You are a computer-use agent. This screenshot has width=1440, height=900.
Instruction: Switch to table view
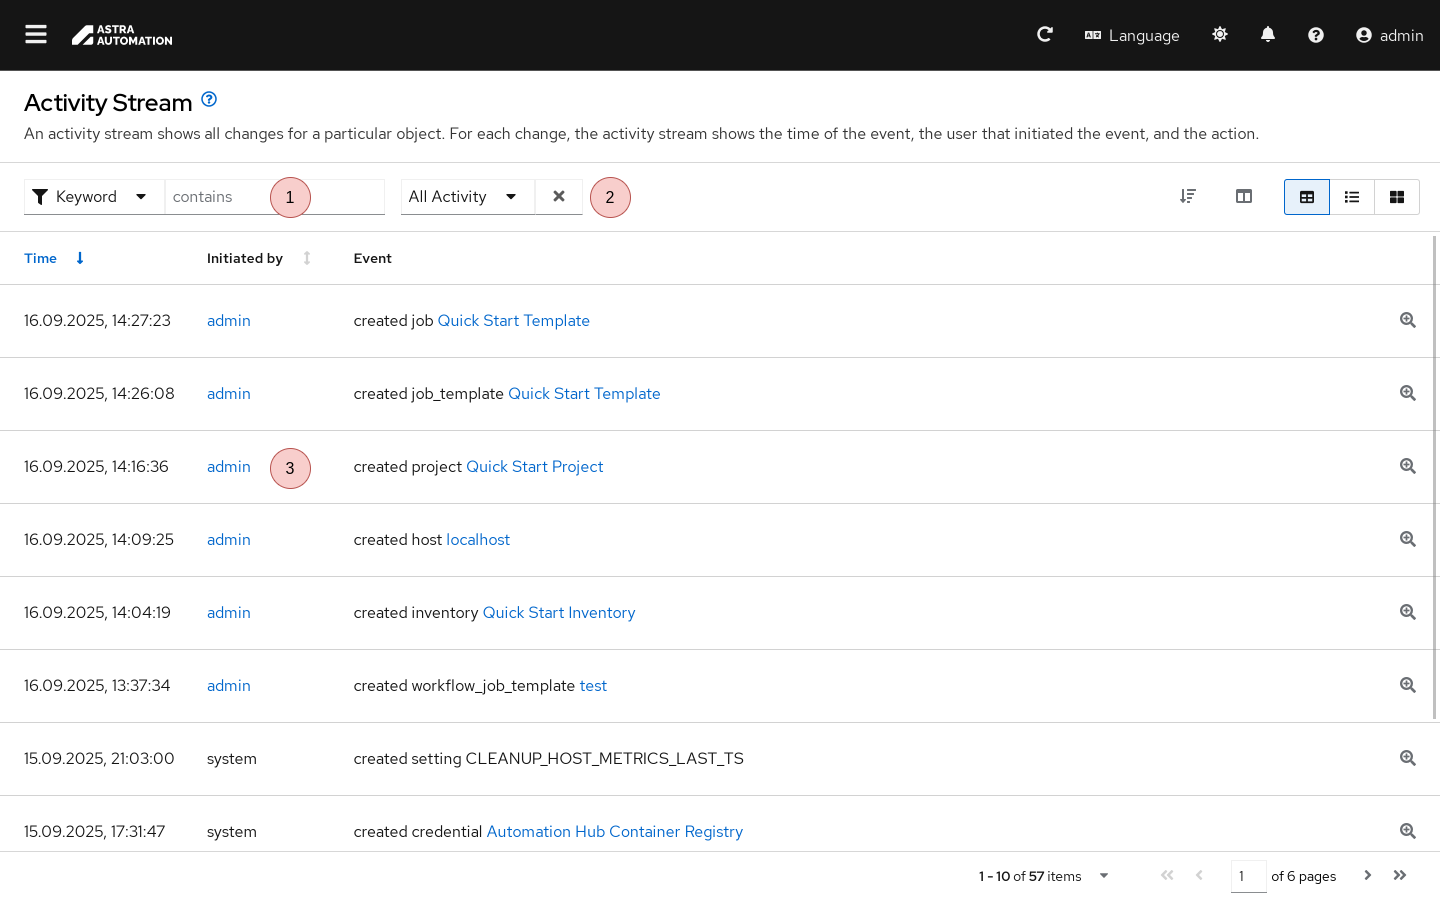[x=1307, y=197]
